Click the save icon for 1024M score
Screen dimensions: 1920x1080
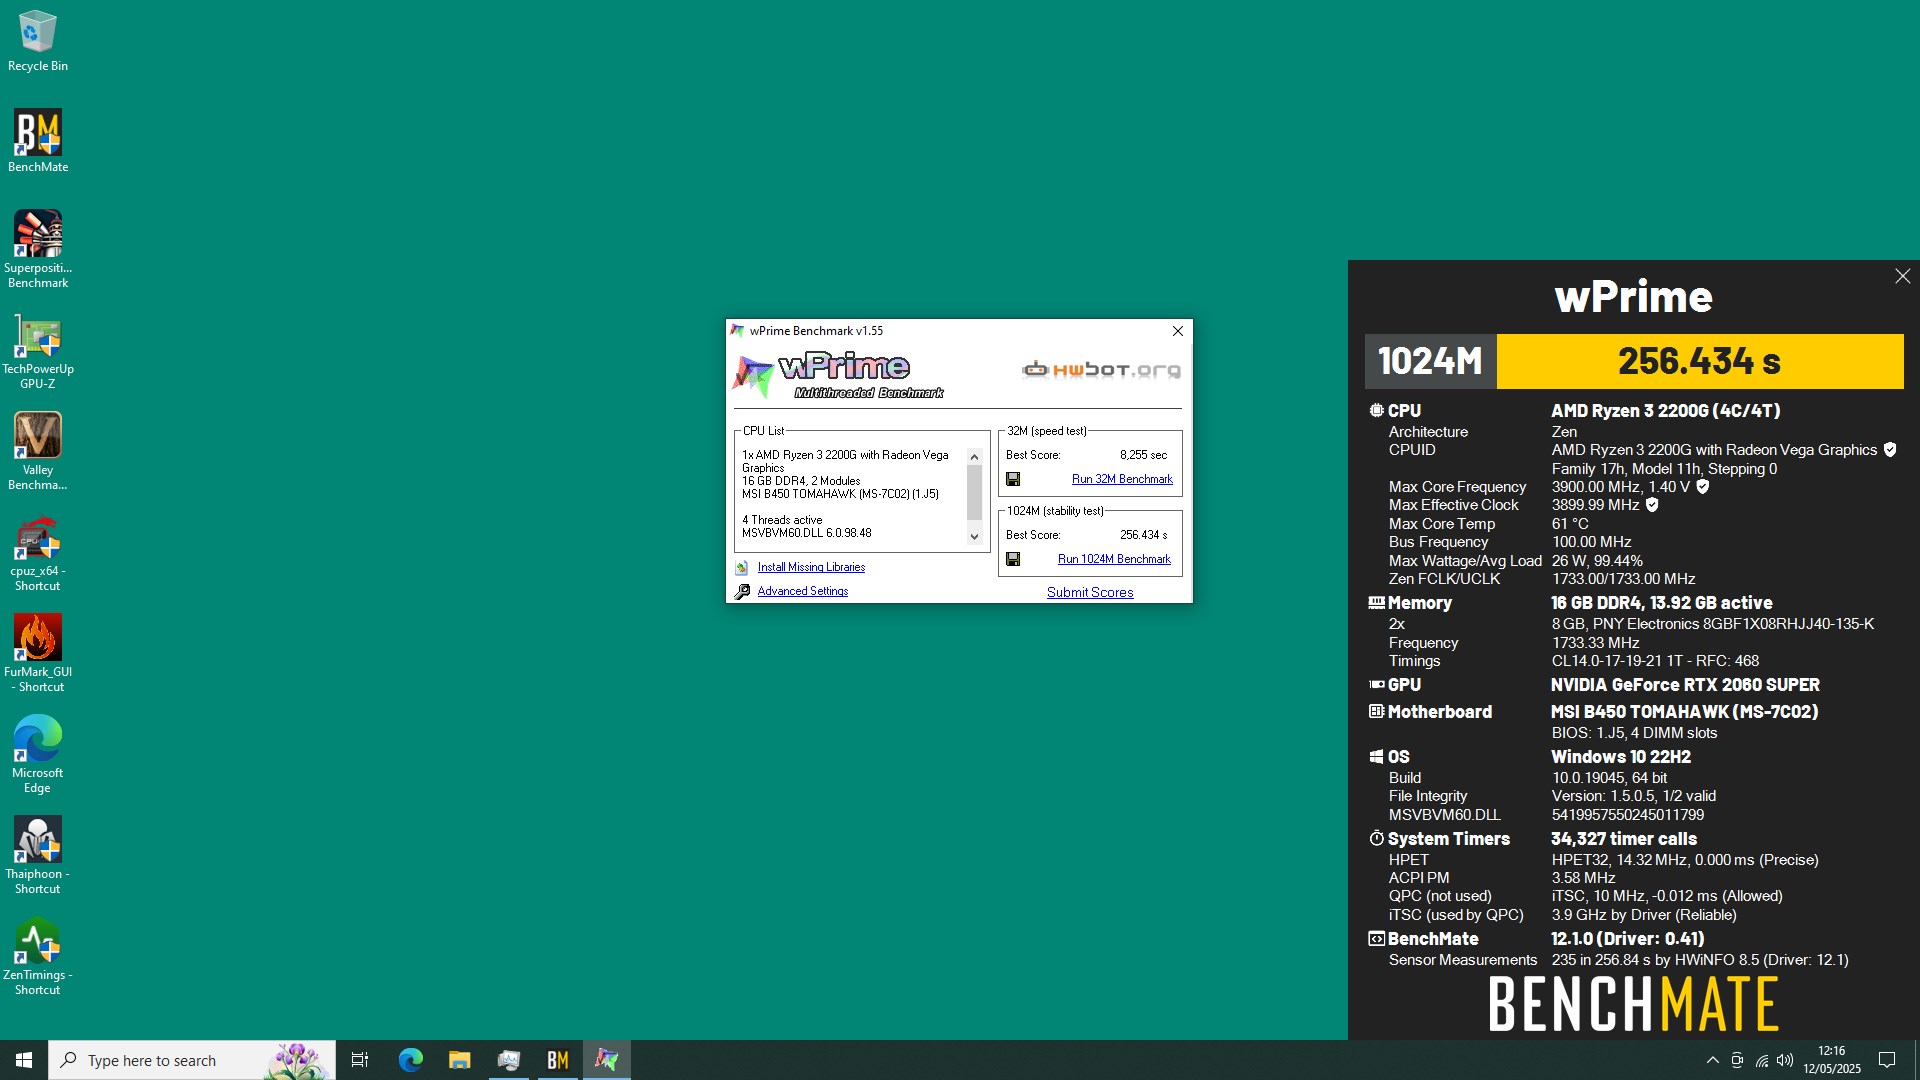tap(1013, 559)
